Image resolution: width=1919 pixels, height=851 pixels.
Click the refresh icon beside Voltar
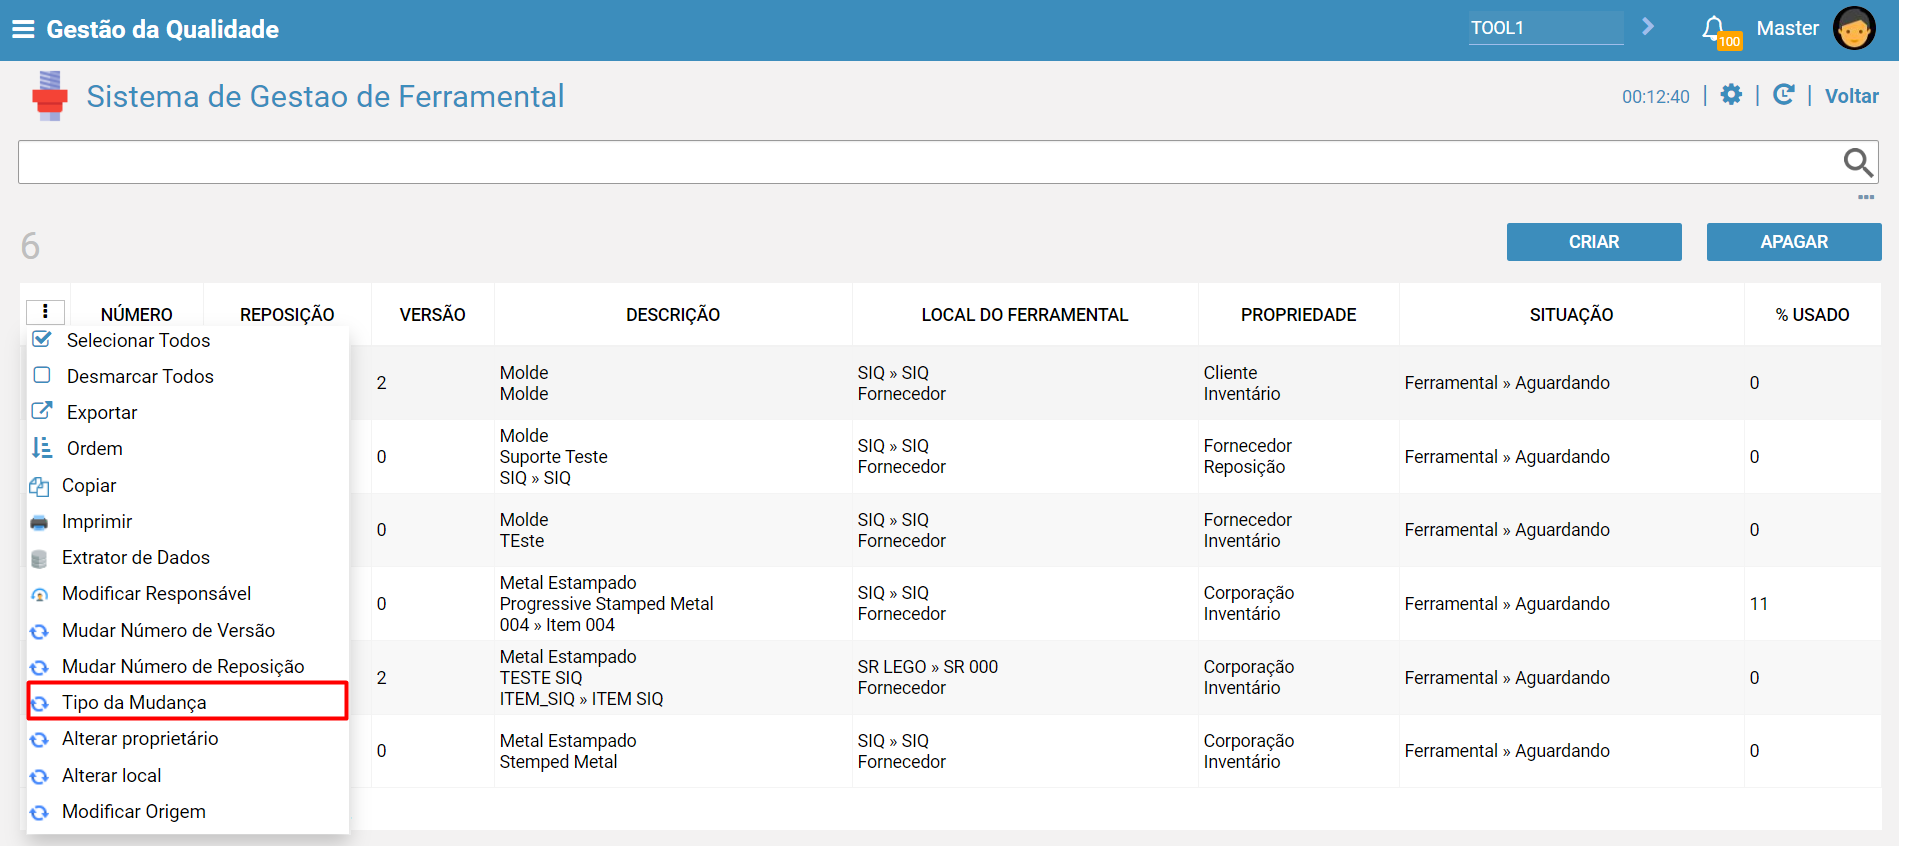click(1783, 95)
